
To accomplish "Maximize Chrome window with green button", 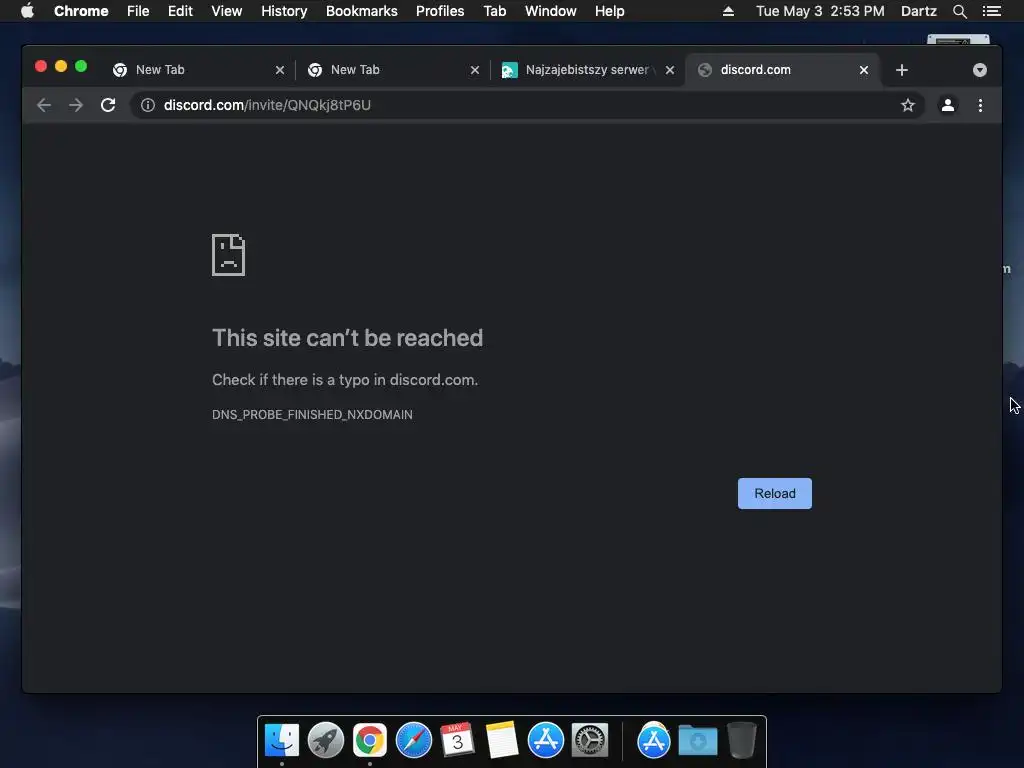I will pyautogui.click(x=81, y=66).
